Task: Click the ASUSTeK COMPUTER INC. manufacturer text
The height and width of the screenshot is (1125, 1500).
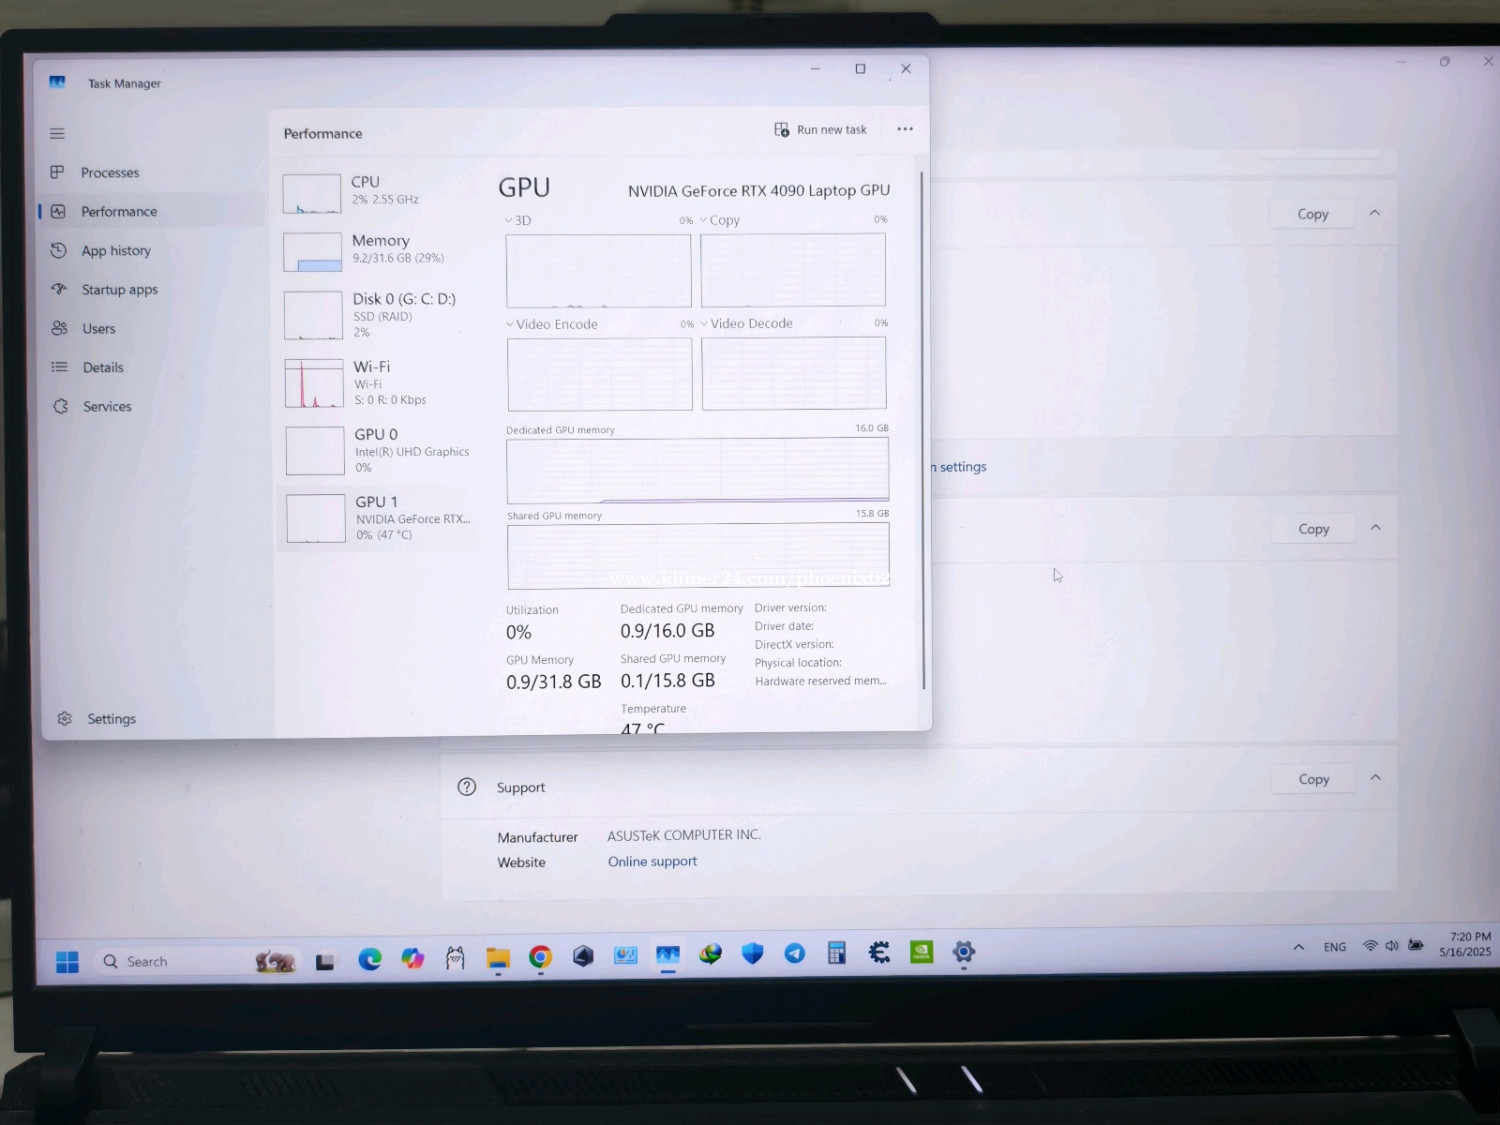Action: 684,835
